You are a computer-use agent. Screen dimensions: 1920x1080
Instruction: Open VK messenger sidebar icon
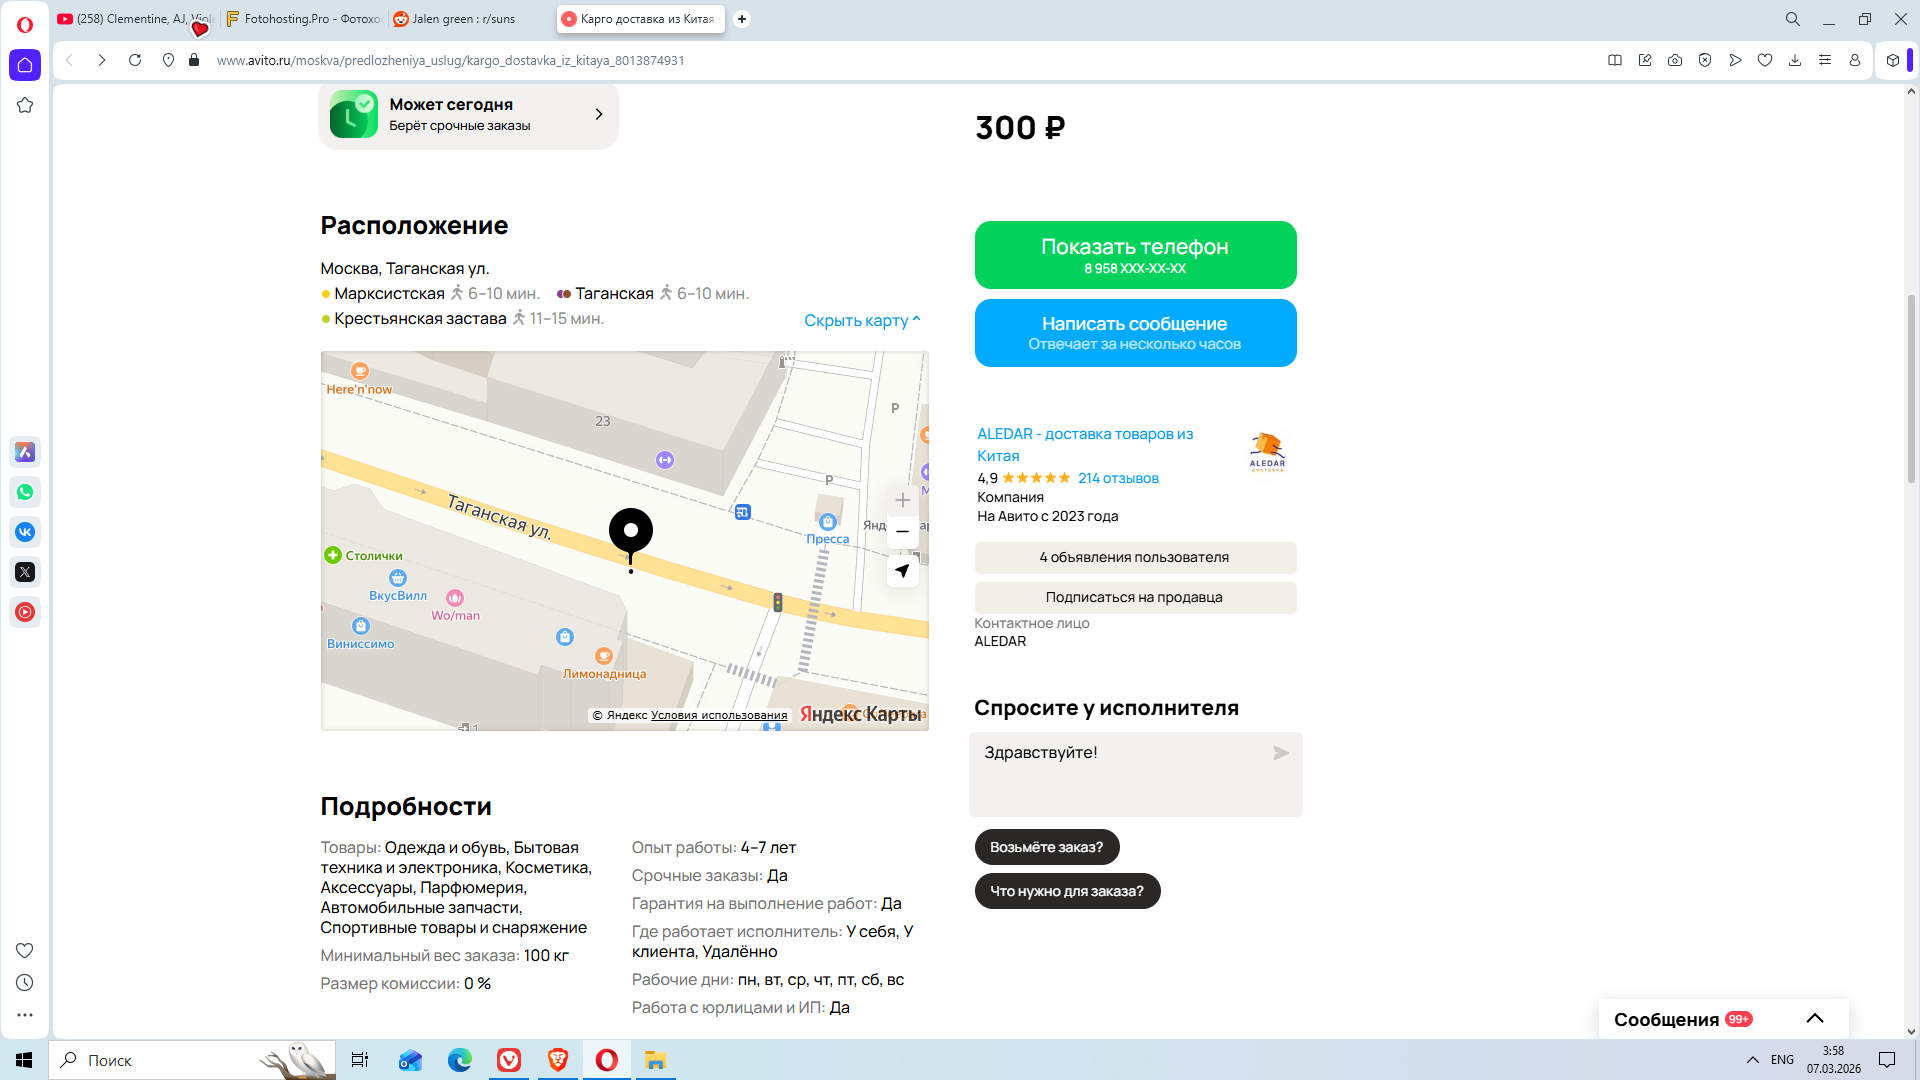tap(25, 532)
